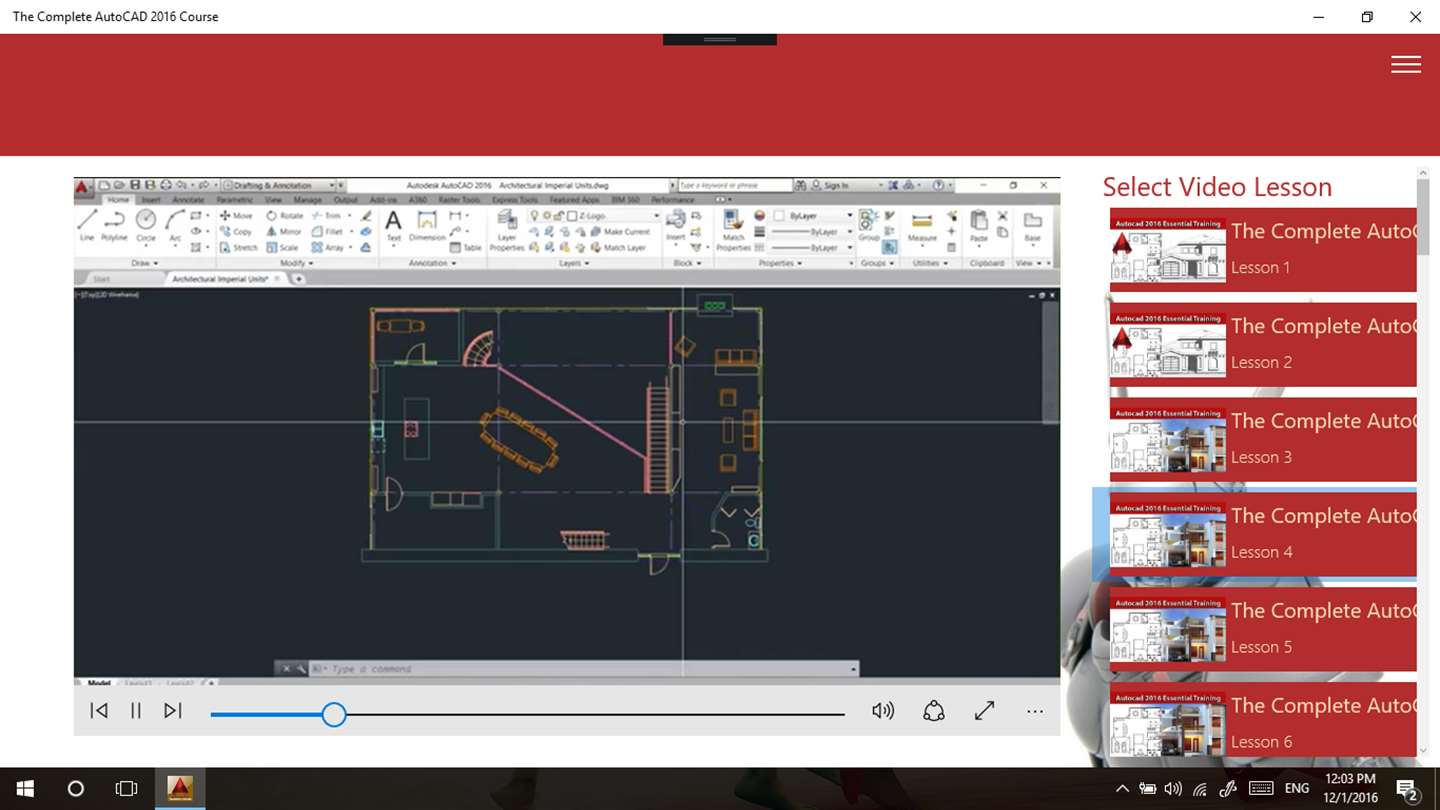Show hidden system tray icons
This screenshot has height=810, width=1440.
pos(1122,789)
